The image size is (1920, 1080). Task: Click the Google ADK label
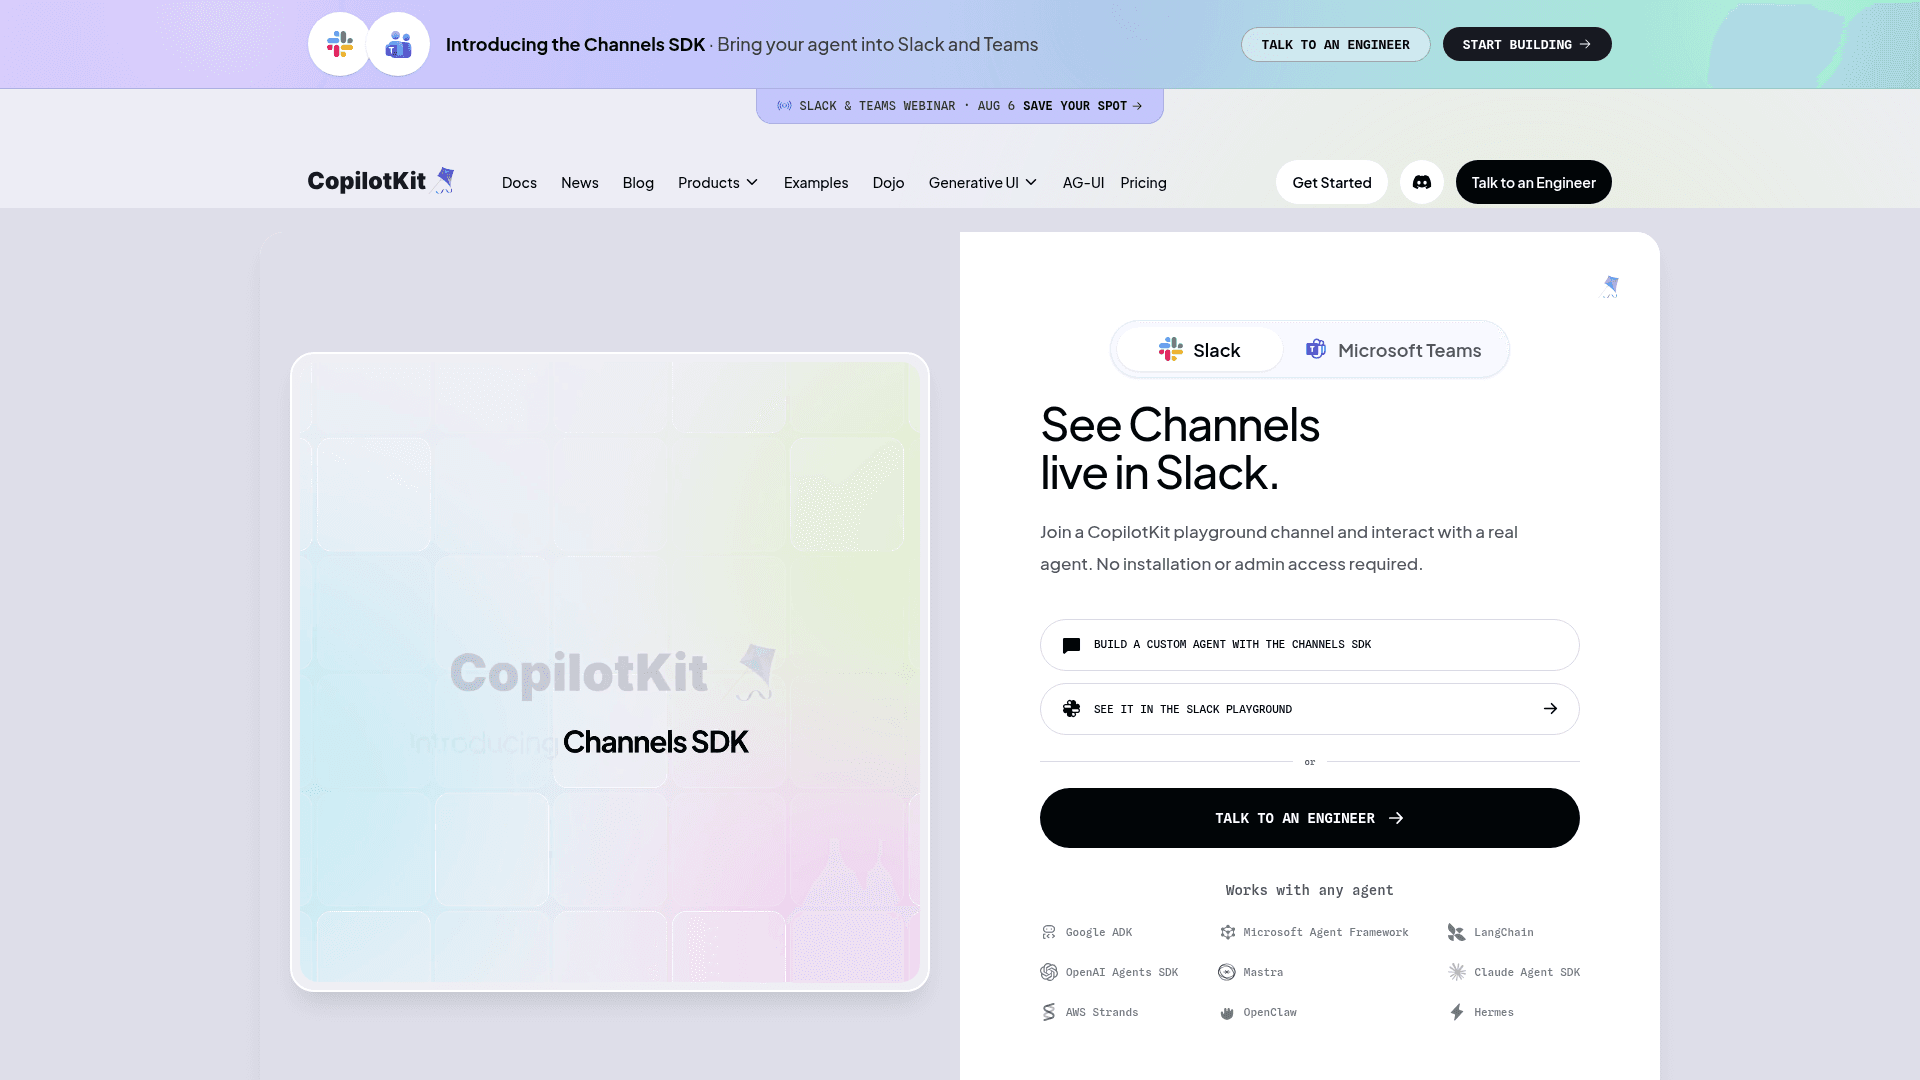tap(1098, 932)
